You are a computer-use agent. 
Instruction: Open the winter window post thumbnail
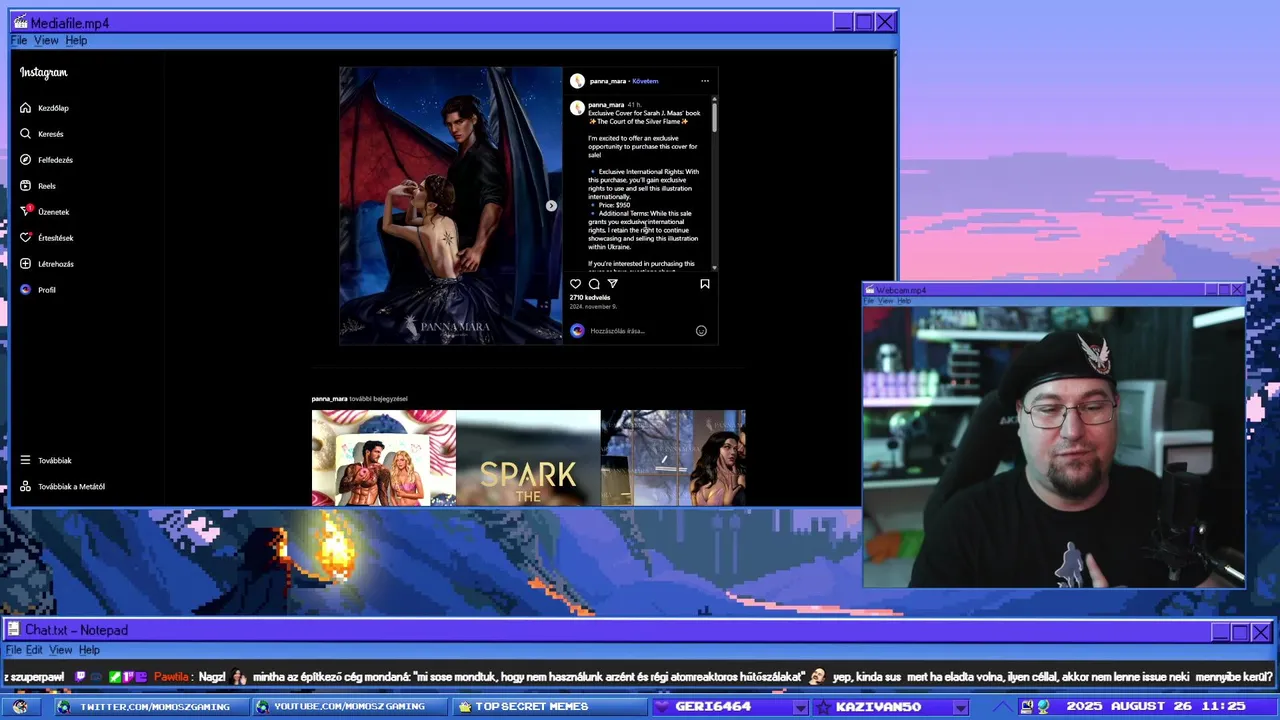(x=673, y=458)
